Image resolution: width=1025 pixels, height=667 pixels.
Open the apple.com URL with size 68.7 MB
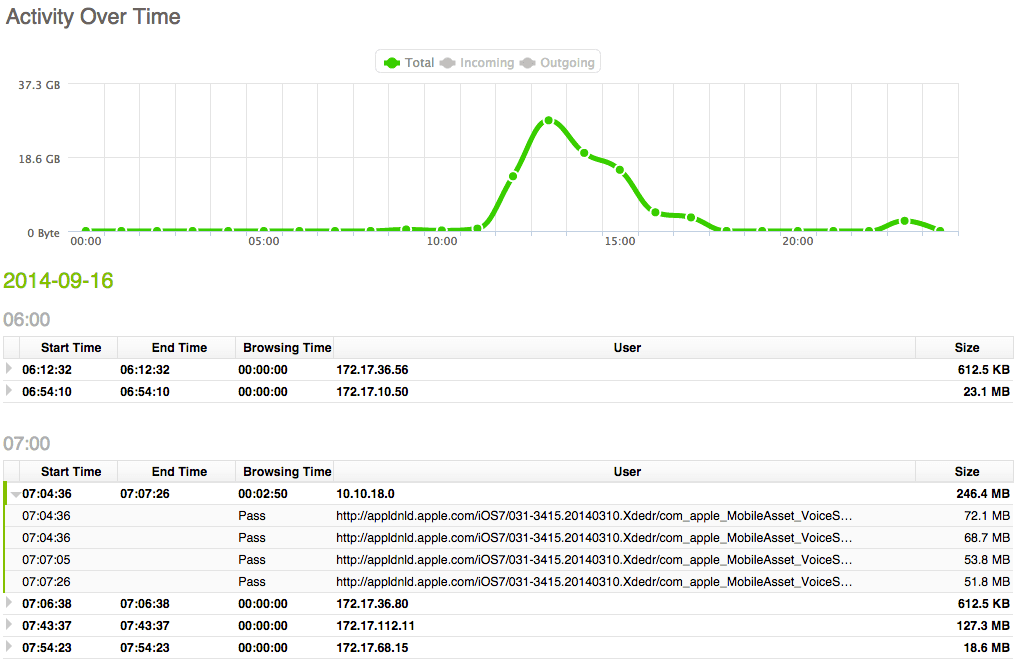[594, 538]
